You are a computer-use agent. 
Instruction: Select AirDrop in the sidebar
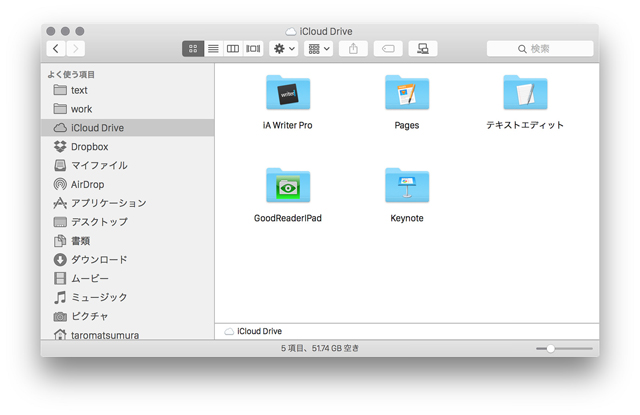coord(127,184)
